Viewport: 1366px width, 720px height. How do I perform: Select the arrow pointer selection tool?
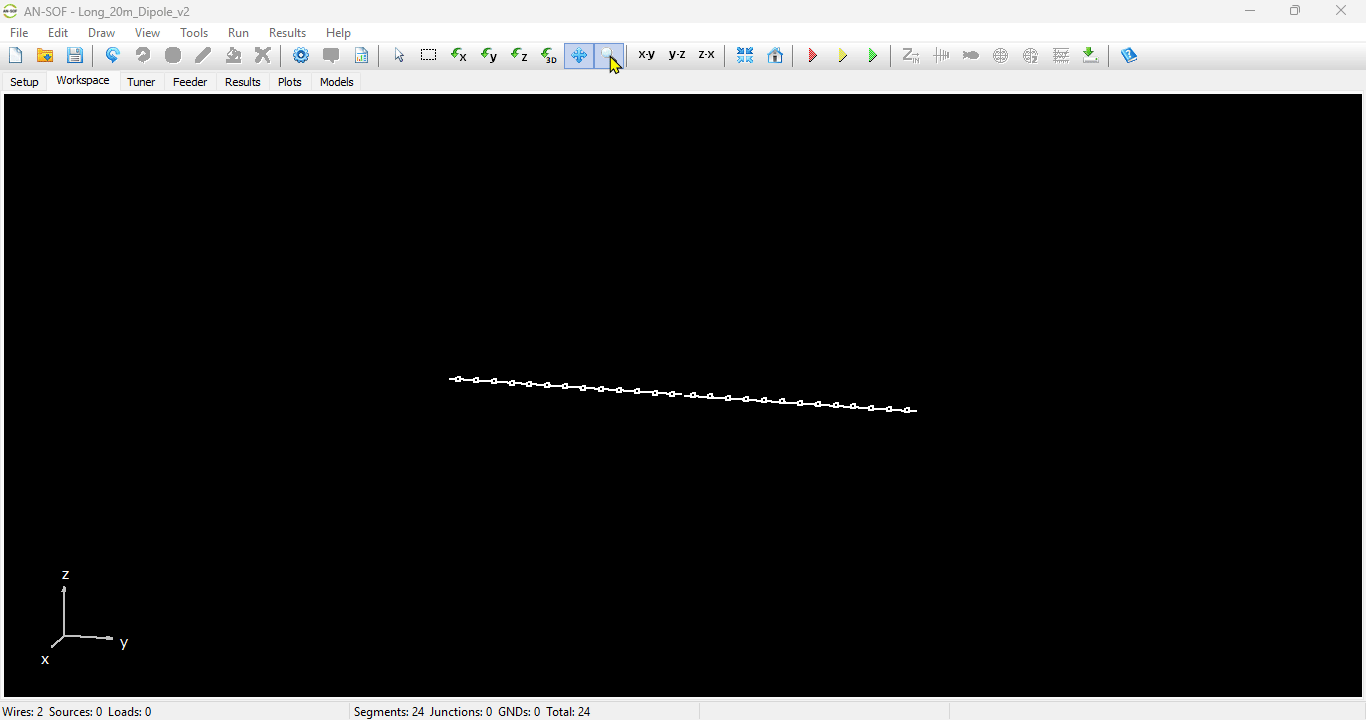click(x=399, y=56)
